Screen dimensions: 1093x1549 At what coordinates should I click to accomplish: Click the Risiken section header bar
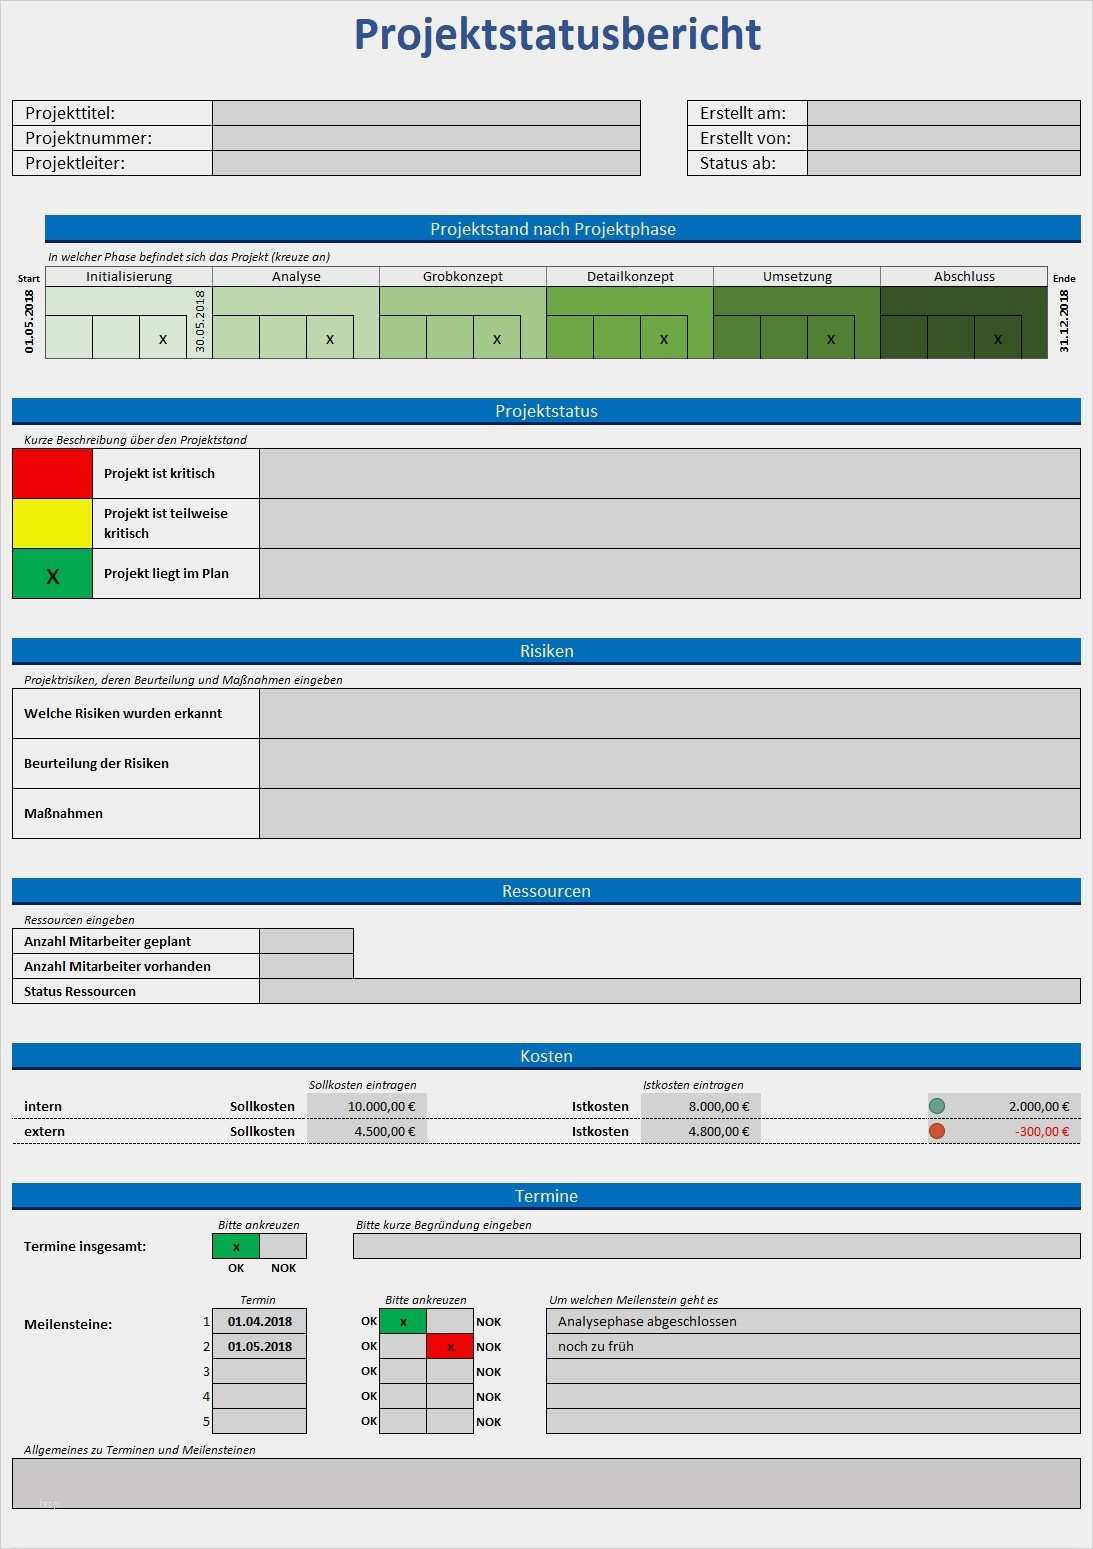click(x=546, y=651)
